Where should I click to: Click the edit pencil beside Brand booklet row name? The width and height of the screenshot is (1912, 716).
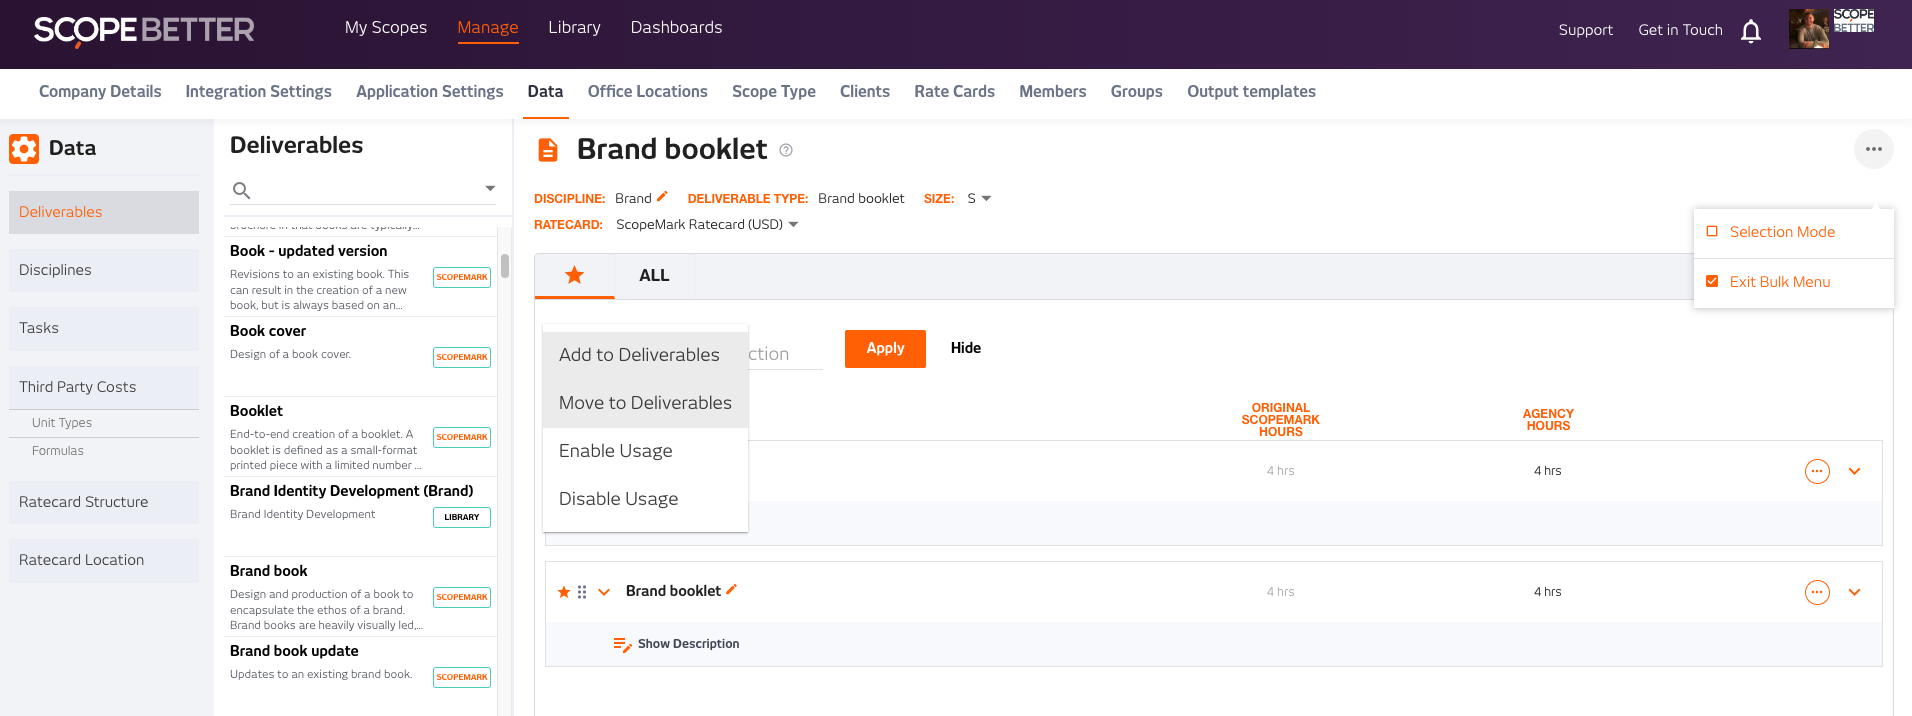pos(731,590)
